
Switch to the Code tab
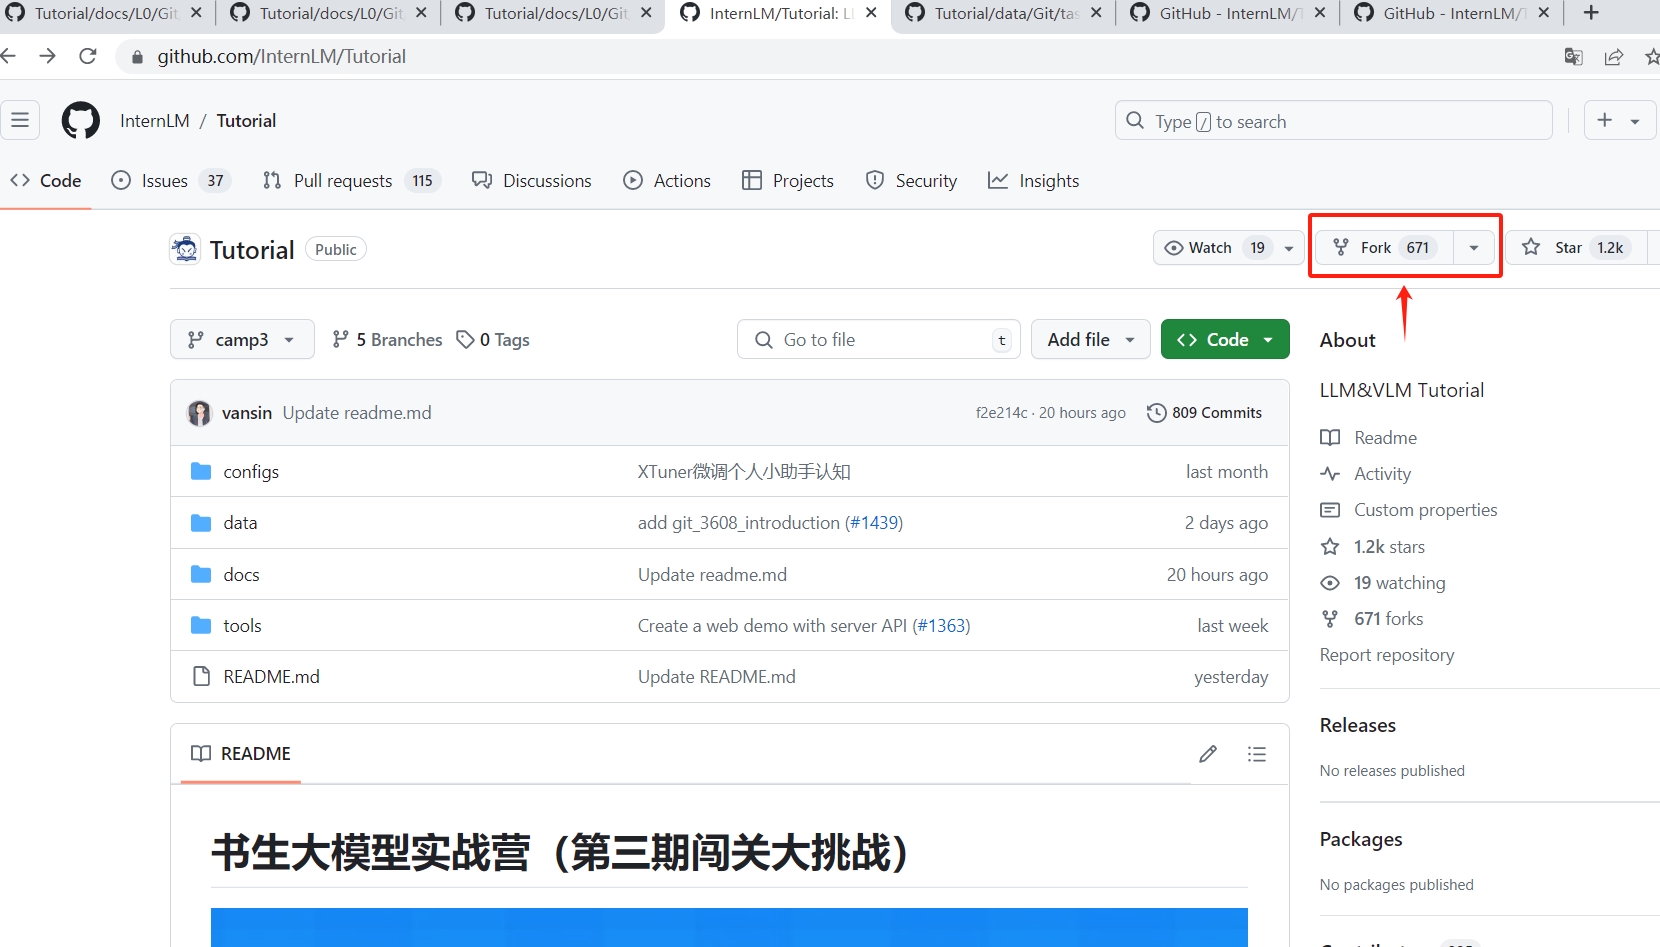tap(46, 181)
